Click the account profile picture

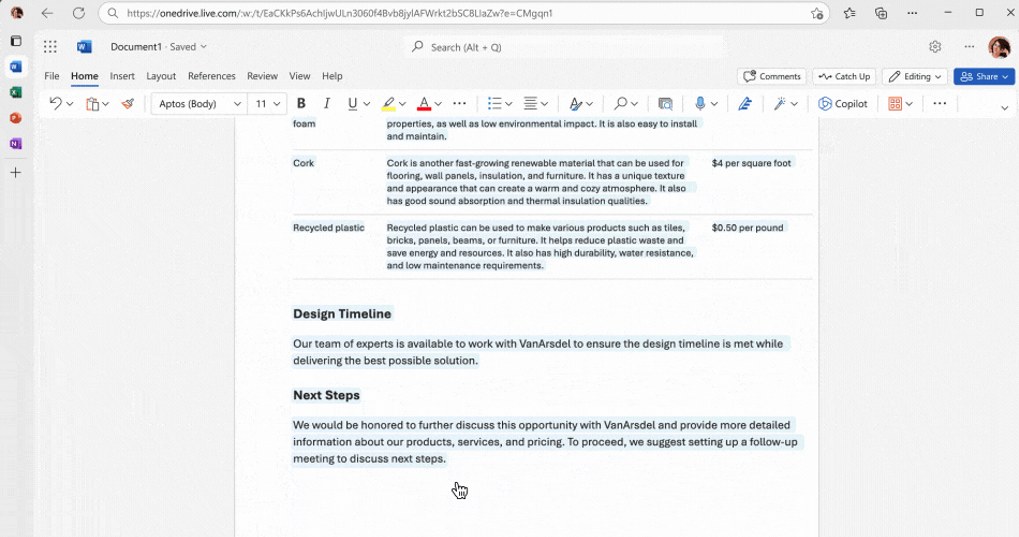[1000, 47]
